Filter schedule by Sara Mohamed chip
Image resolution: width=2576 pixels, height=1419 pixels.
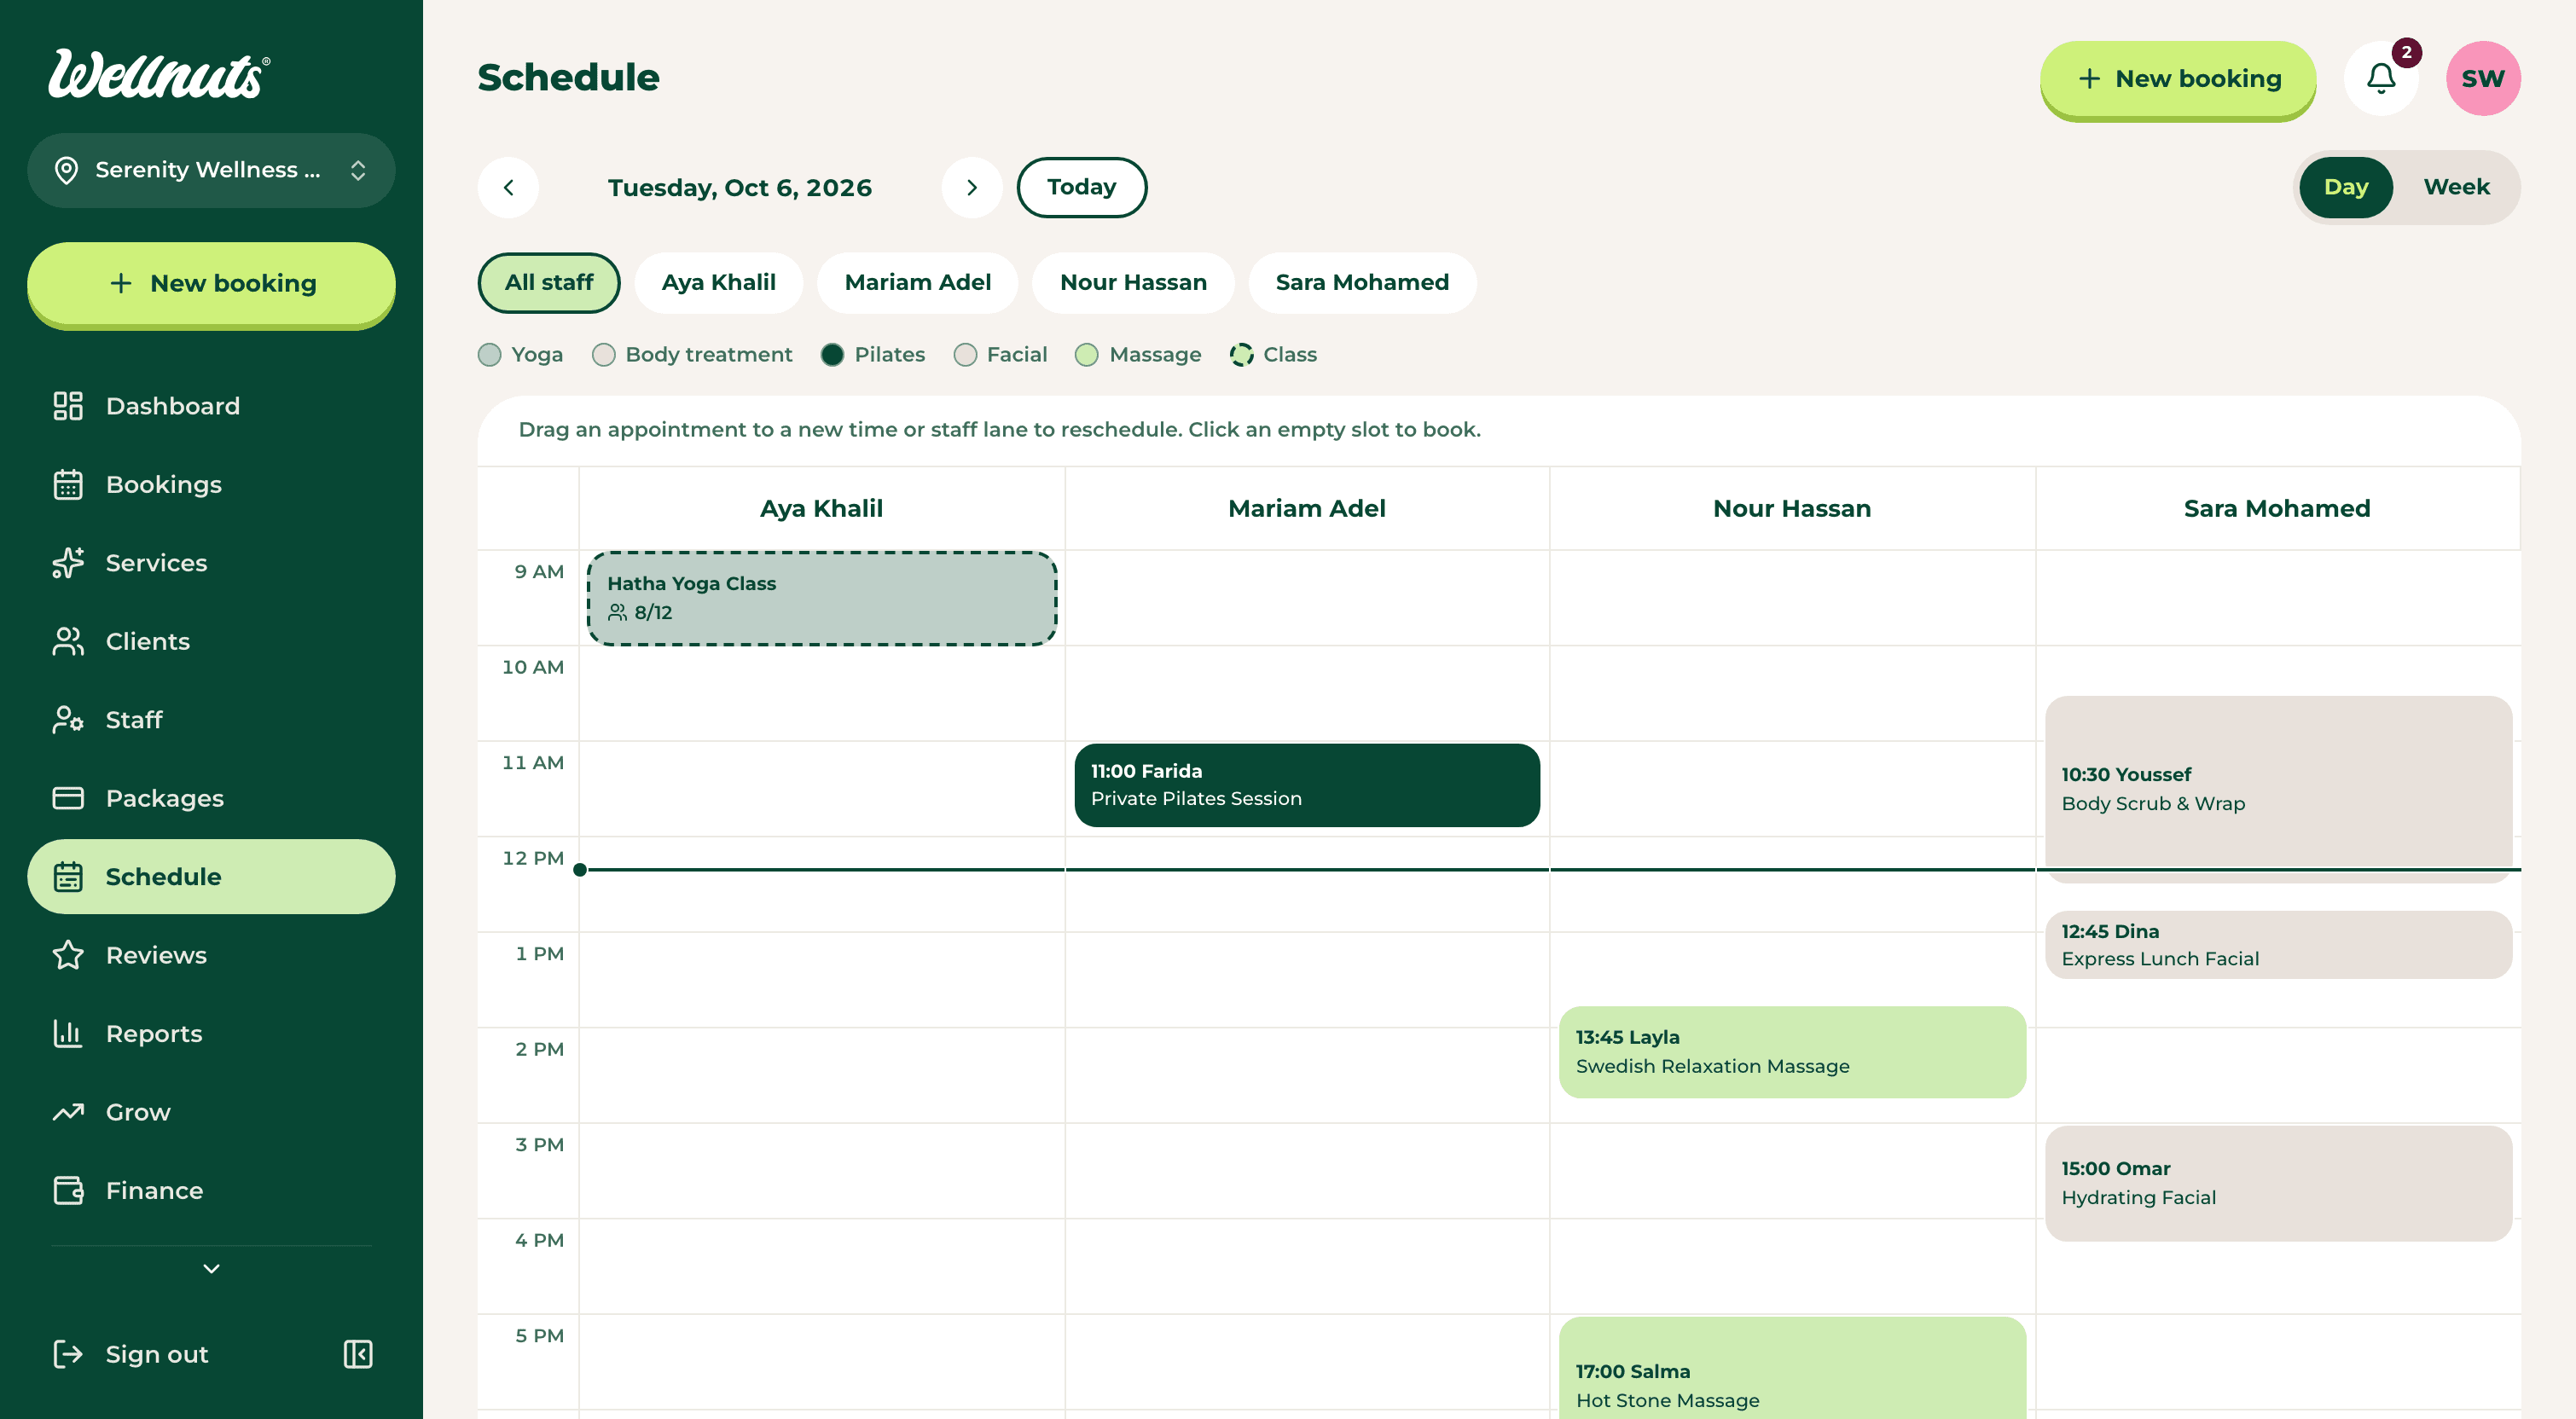[x=1362, y=283]
